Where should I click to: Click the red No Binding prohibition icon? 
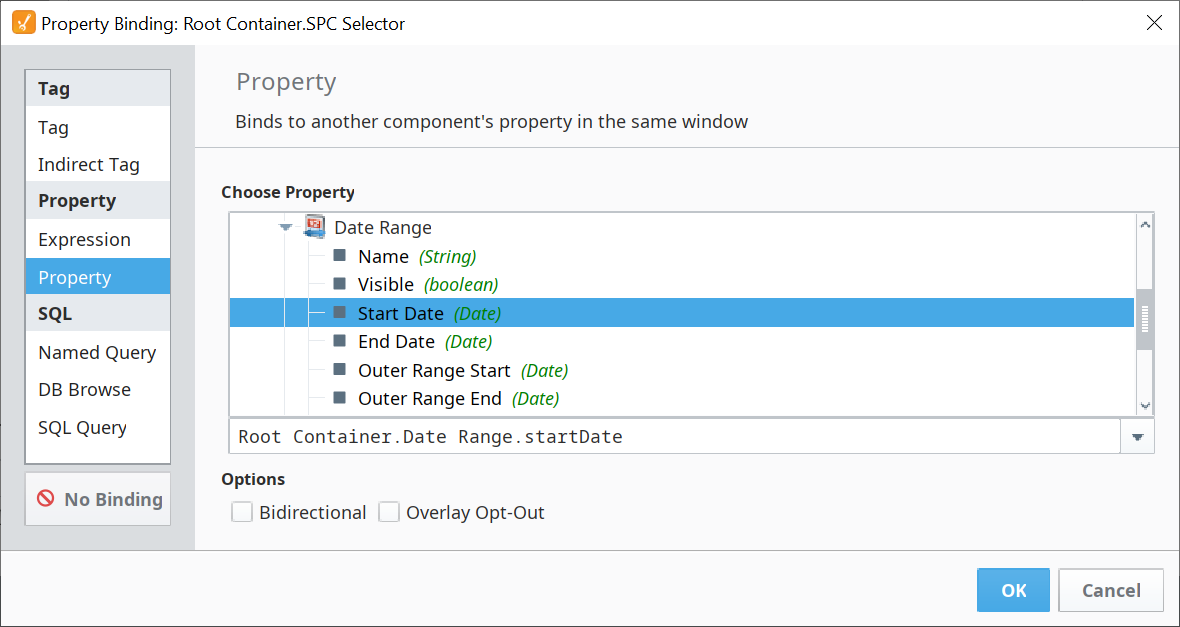click(x=46, y=498)
